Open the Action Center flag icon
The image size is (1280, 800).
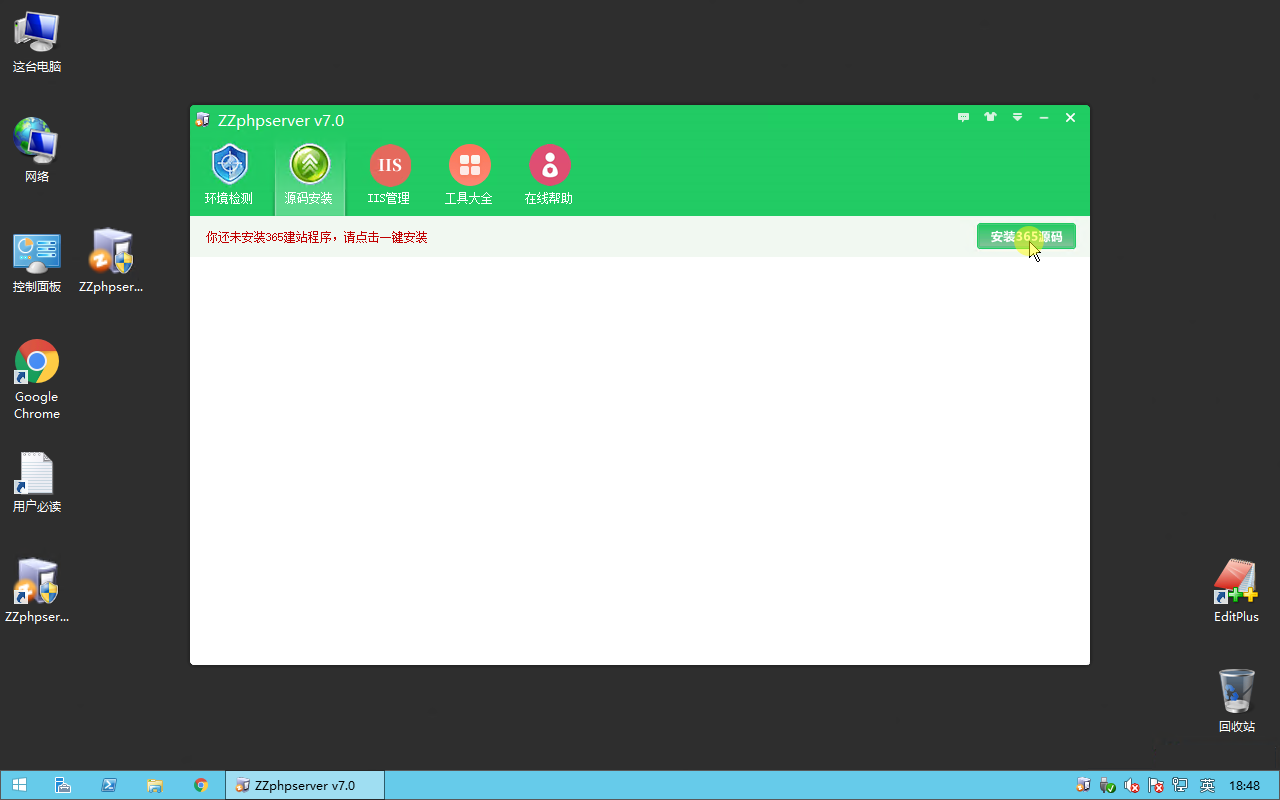(x=1156, y=785)
